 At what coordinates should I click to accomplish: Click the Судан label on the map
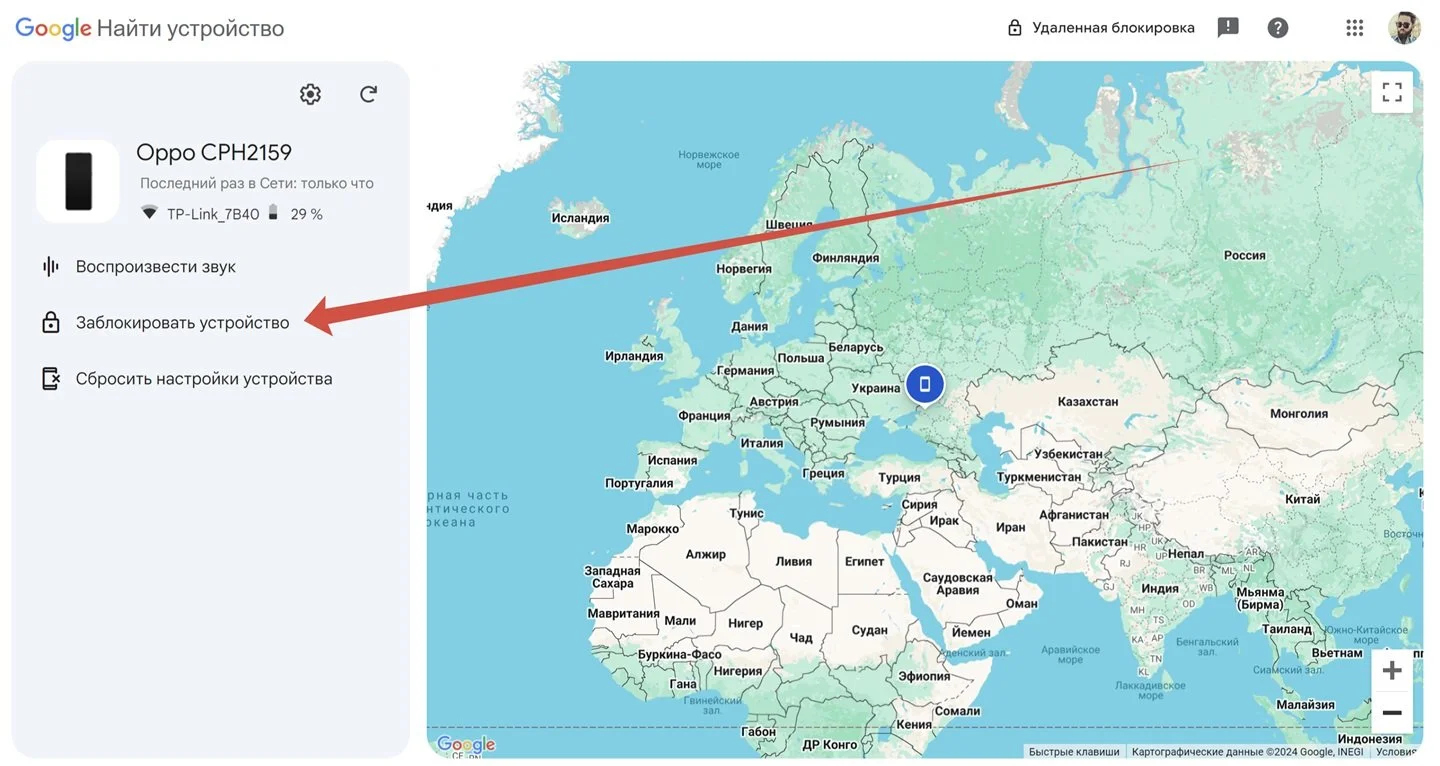tap(870, 631)
